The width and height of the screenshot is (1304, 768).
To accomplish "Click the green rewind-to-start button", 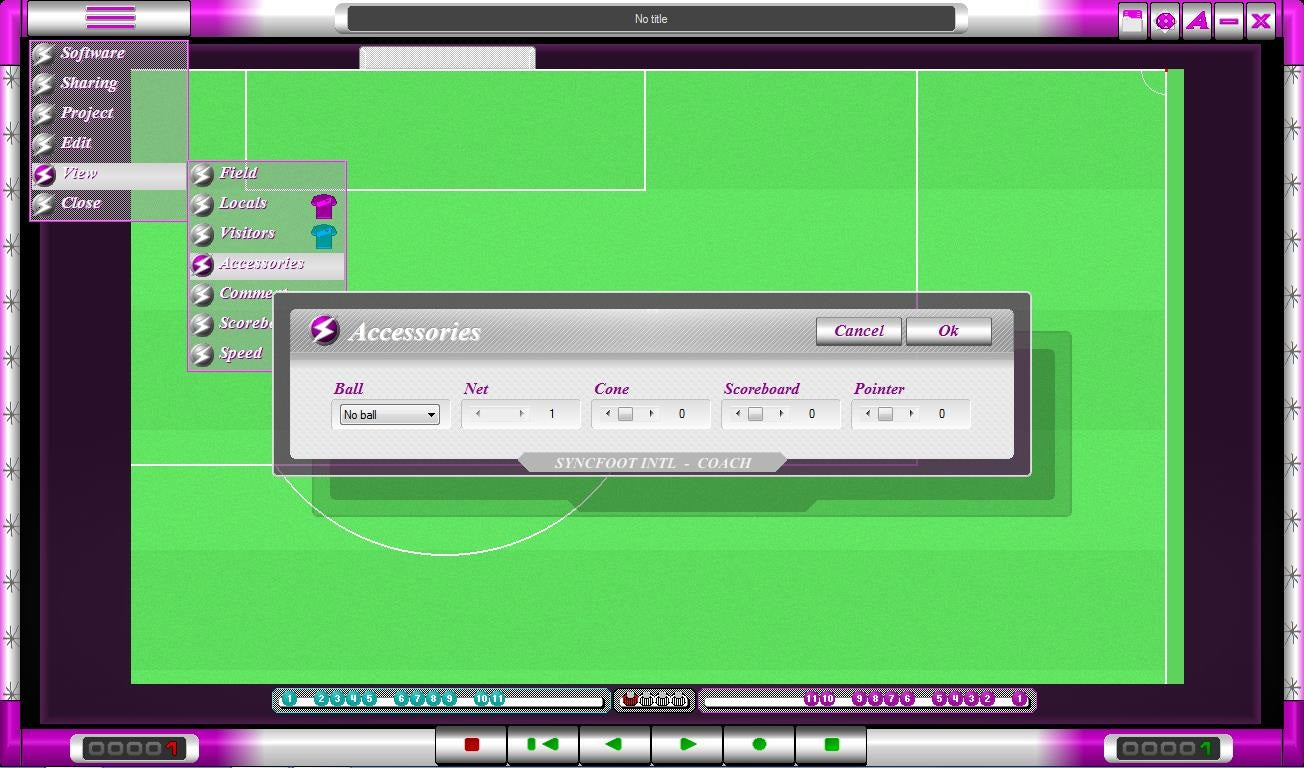I will coord(543,745).
